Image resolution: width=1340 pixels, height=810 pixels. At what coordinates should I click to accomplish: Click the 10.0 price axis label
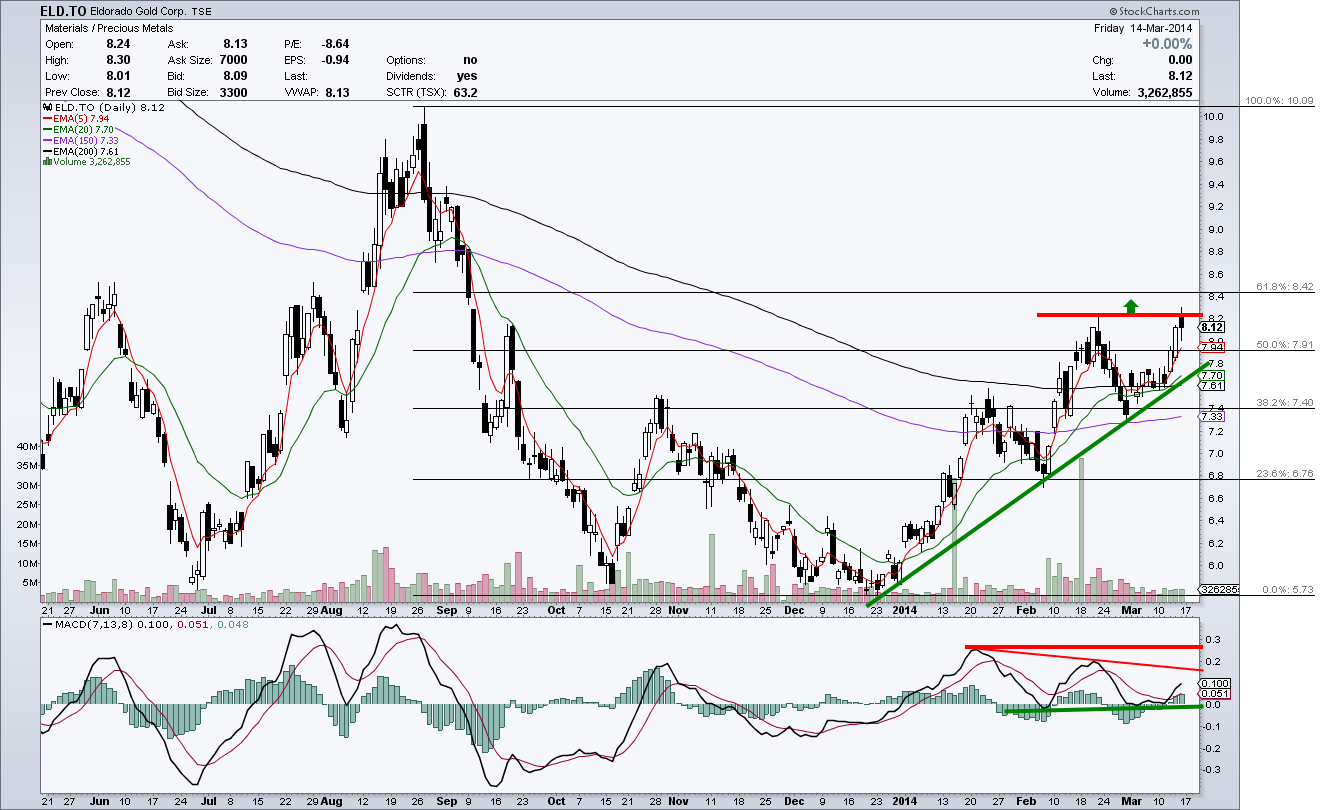pos(1213,117)
